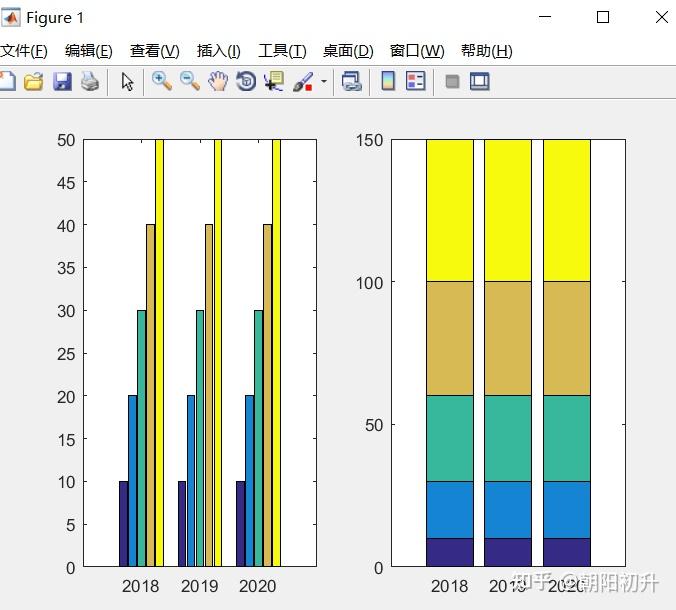The height and width of the screenshot is (610, 676).
Task: Open a file with the folder icon
Action: click(x=34, y=81)
